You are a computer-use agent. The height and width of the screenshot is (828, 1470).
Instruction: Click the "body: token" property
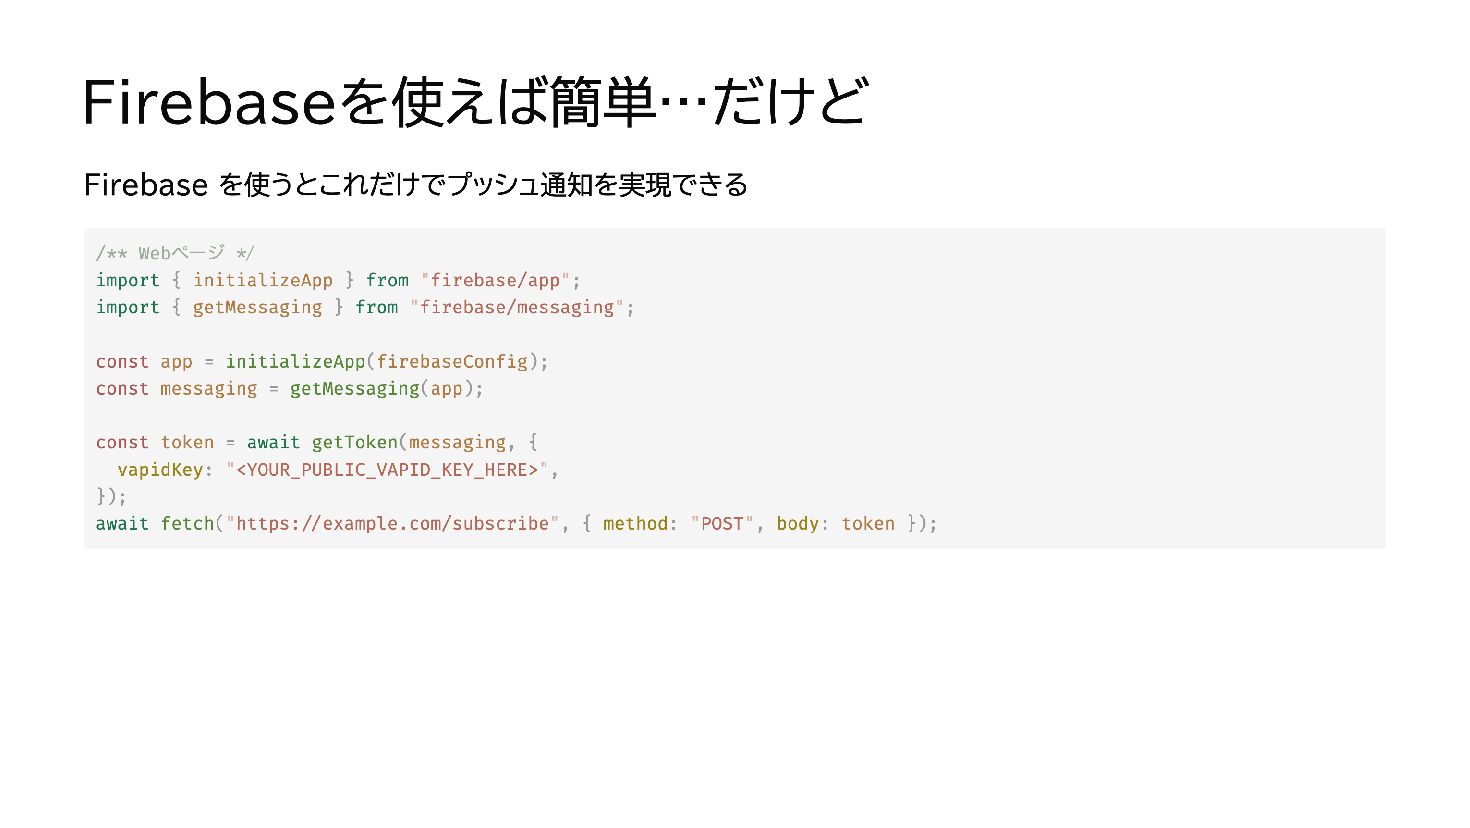point(835,523)
